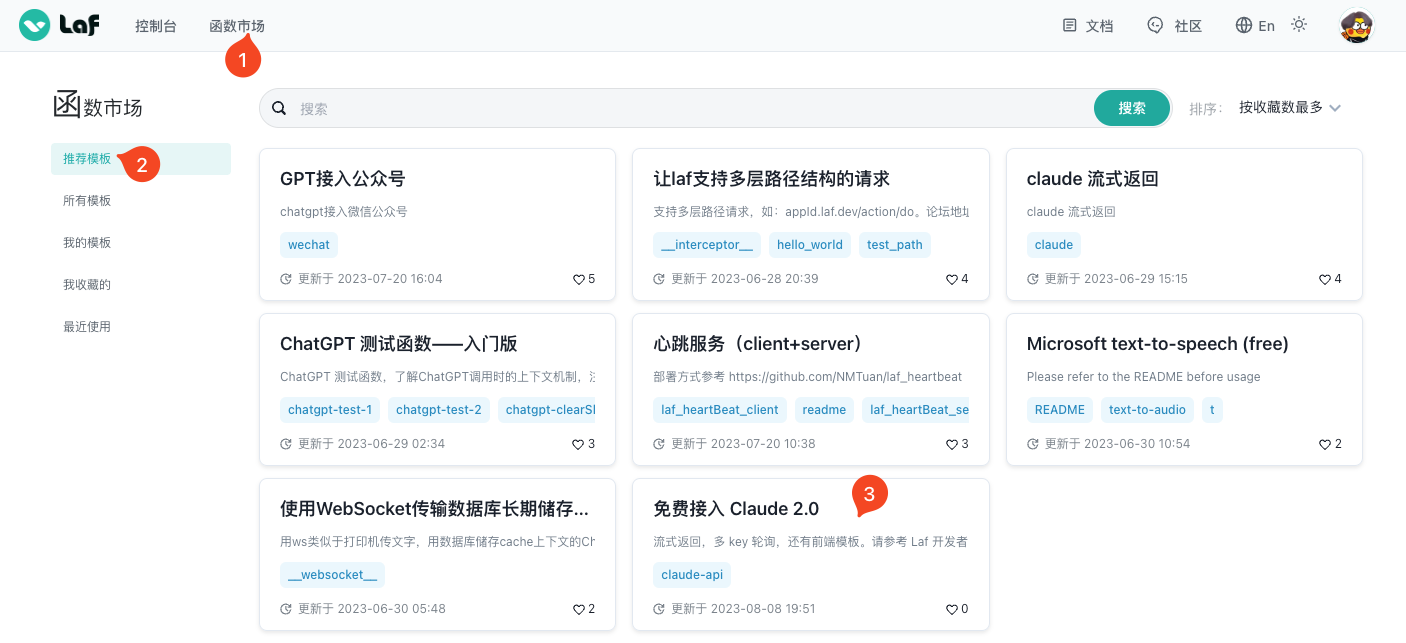Click the chatgpt-test-2 tag
This screenshot has height=643, width=1406.
coord(439,410)
